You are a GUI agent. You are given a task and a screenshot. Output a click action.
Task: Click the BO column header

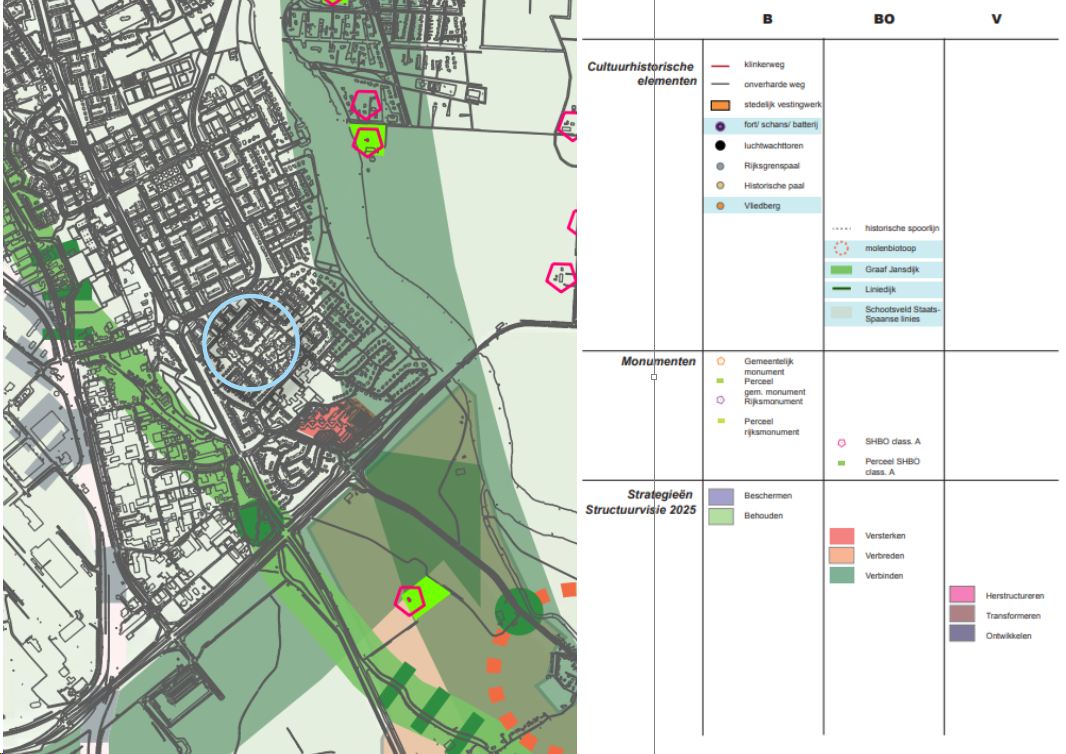tap(884, 19)
